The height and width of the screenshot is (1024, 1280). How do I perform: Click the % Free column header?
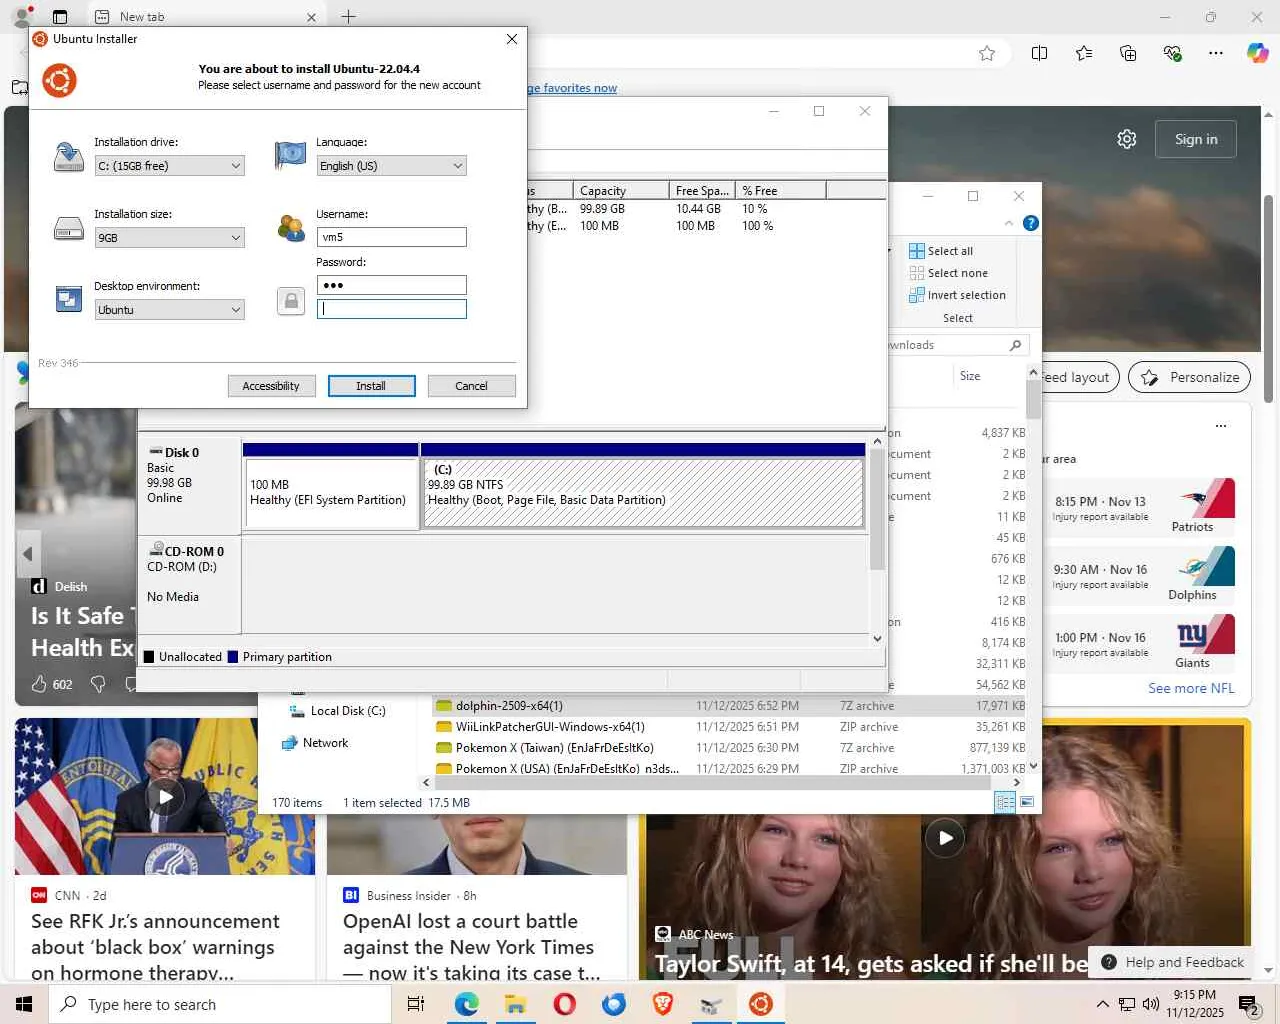pyautogui.click(x=780, y=190)
